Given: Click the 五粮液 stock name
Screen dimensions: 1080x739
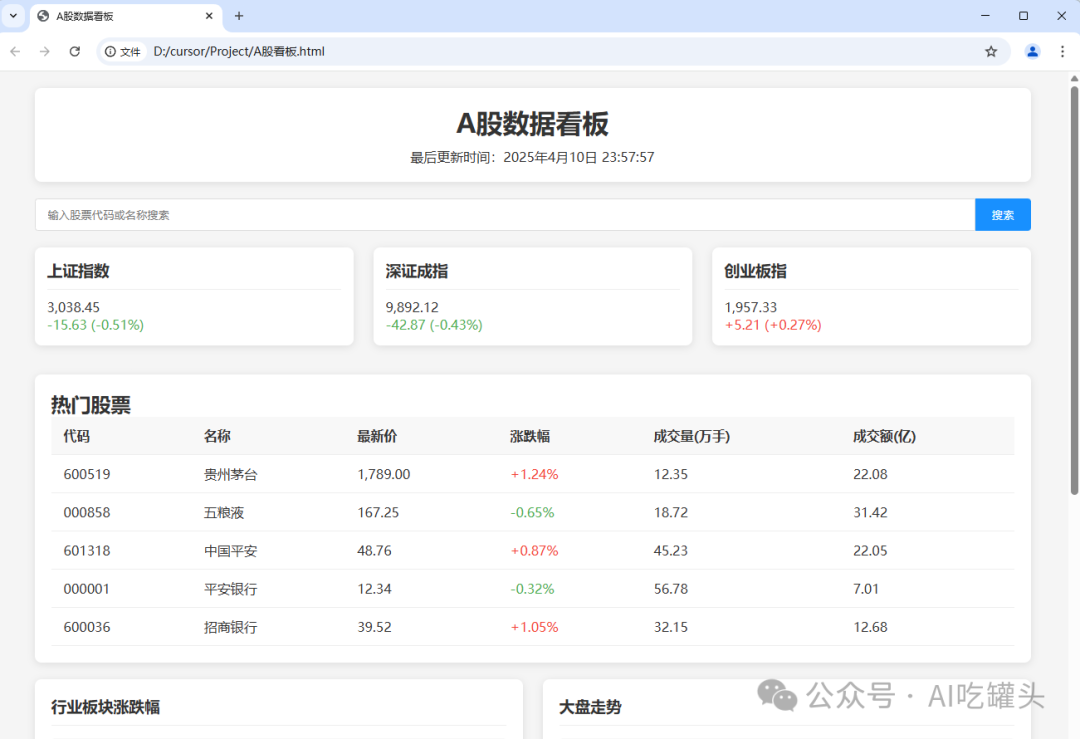Looking at the screenshot, I should [224, 512].
